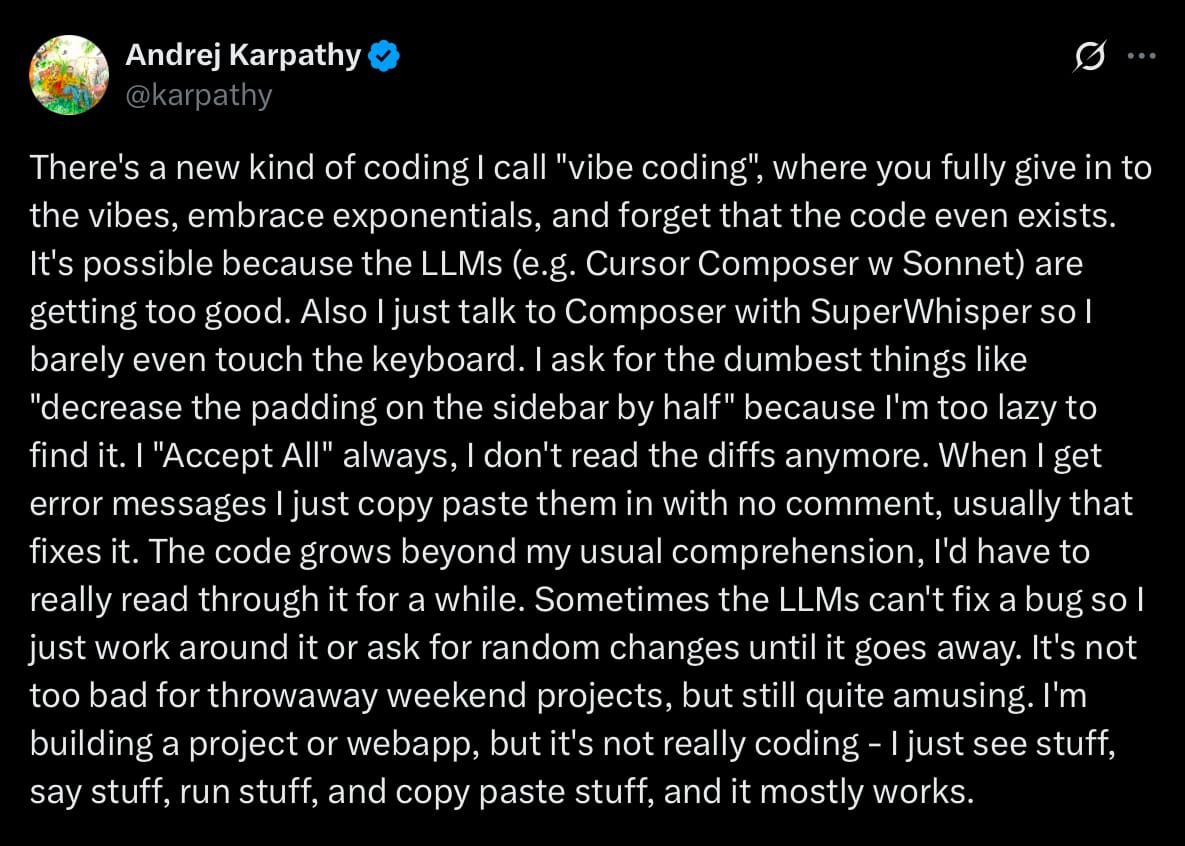Visit the Andrej Karpathy display name link
This screenshot has height=846, width=1185.
click(x=243, y=56)
